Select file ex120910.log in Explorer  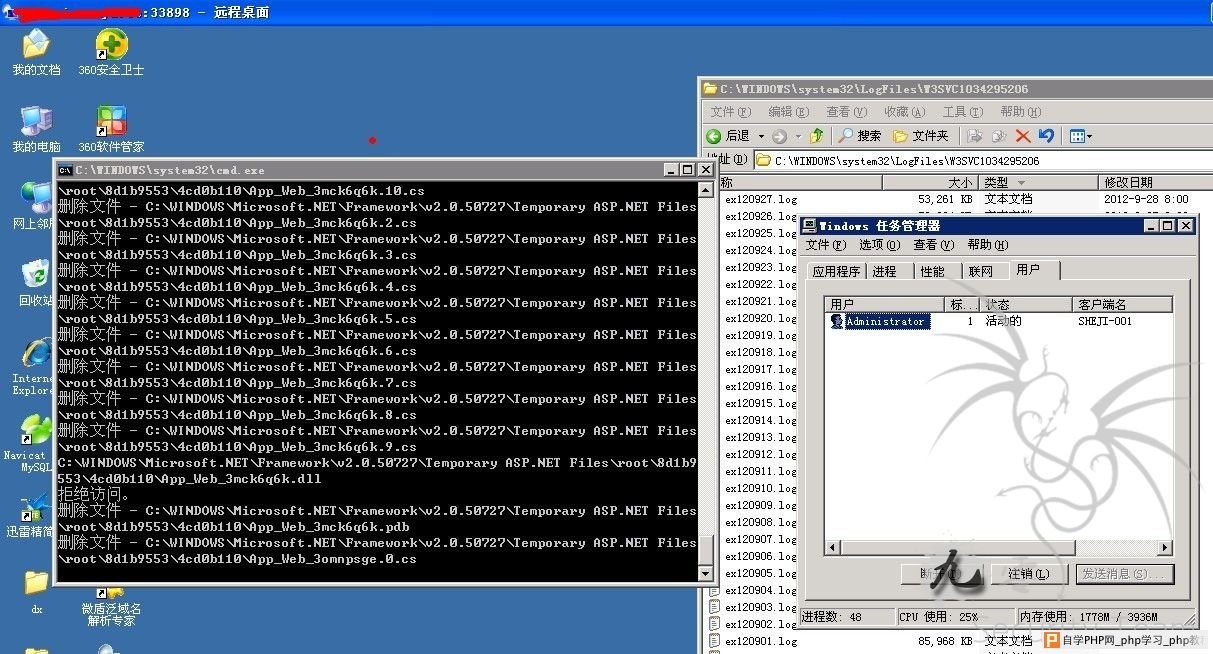coord(761,488)
